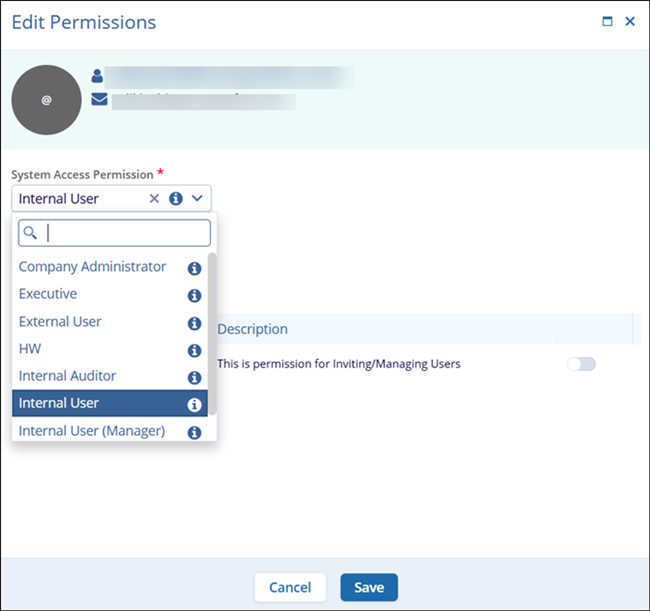Enable the Inviting/Managing Users permission toggle

click(581, 364)
